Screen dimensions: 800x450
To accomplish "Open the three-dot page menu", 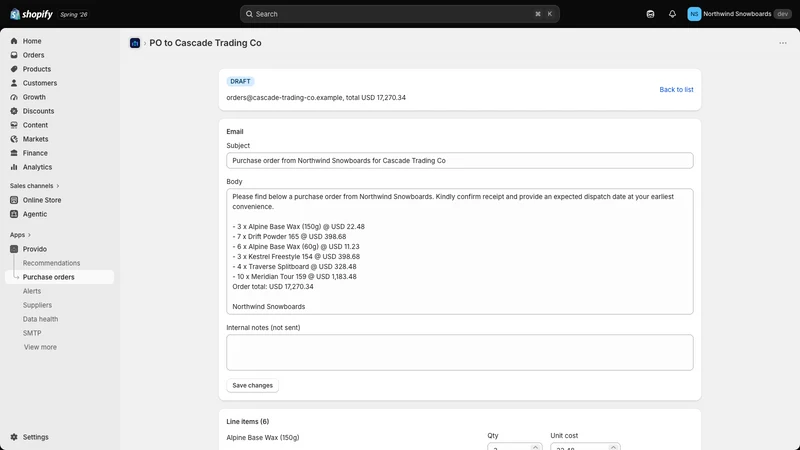I will (x=783, y=43).
